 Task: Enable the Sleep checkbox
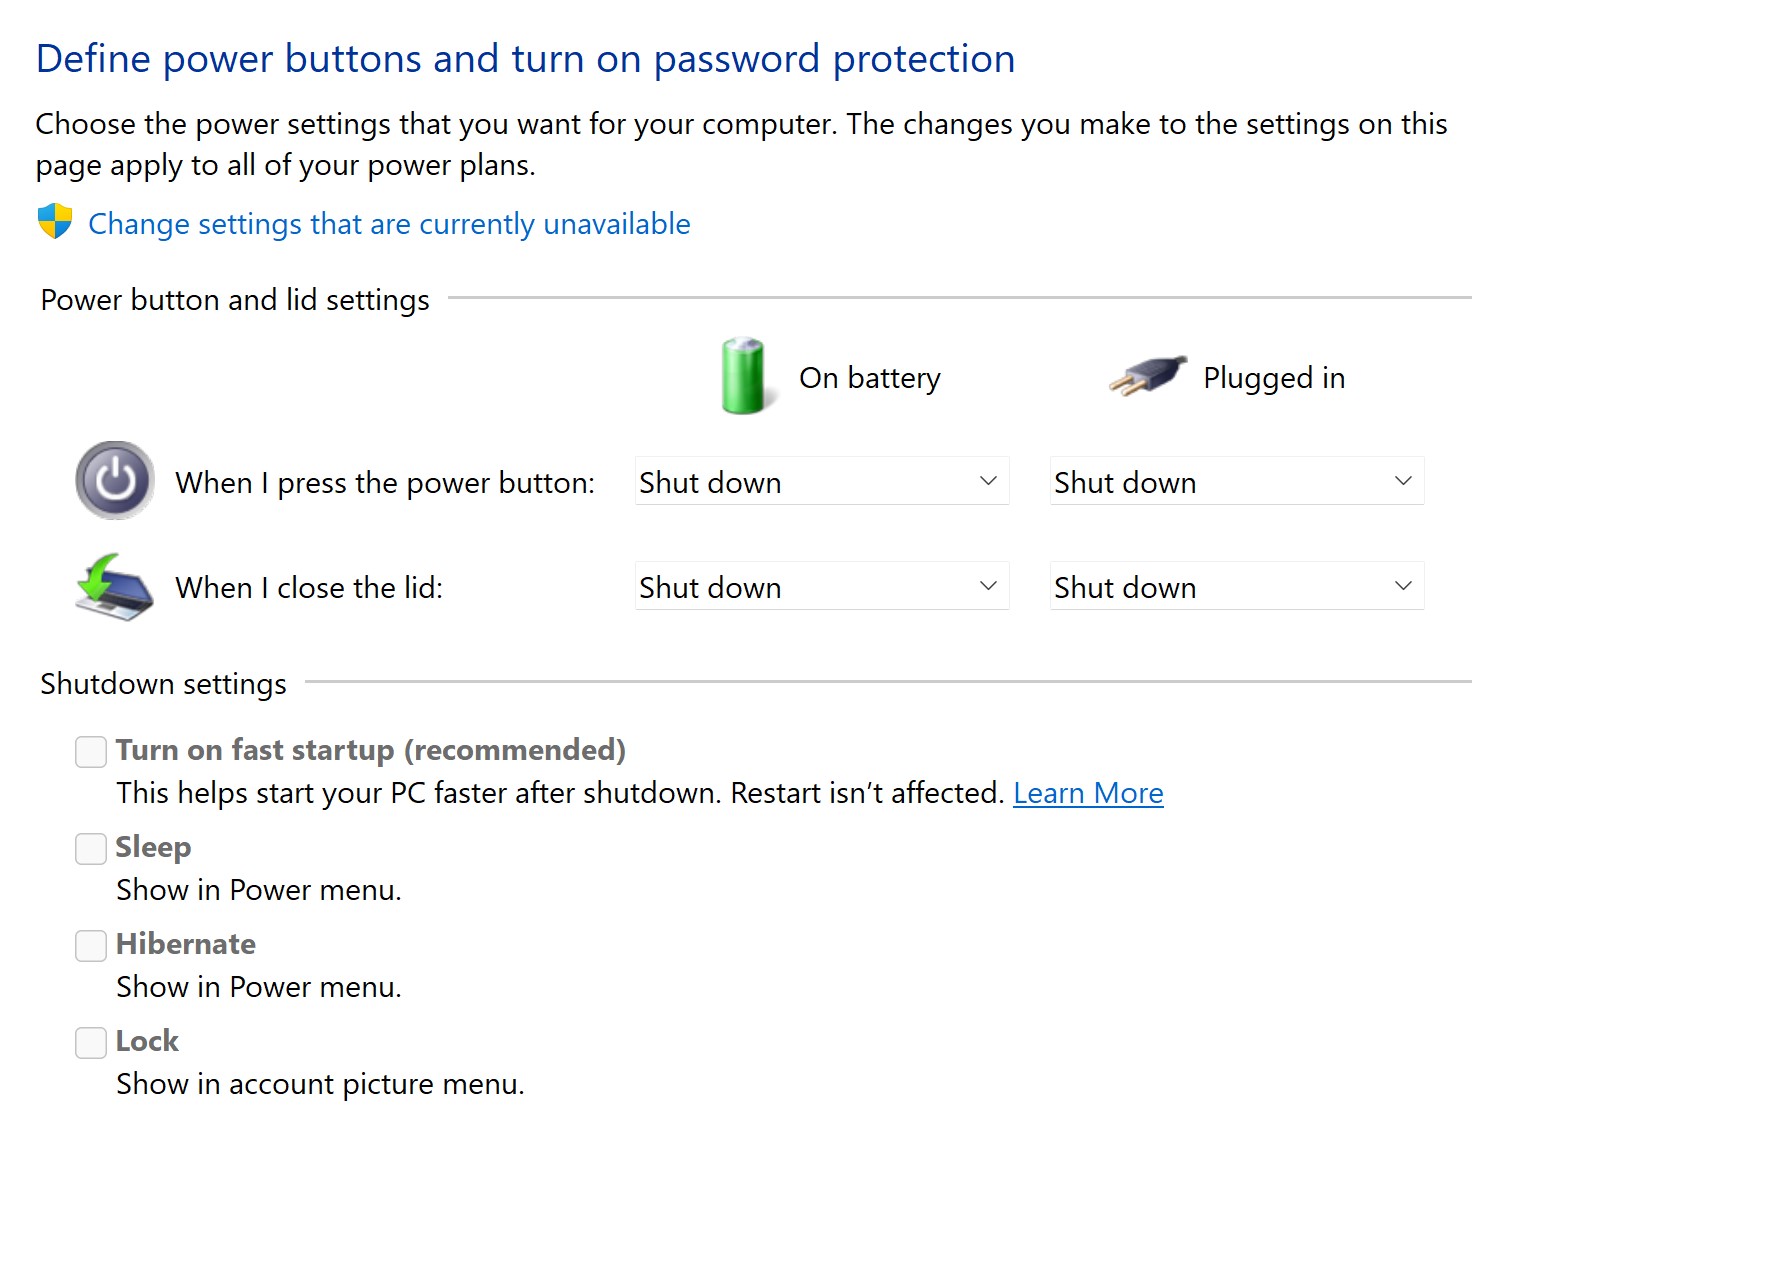(x=91, y=849)
